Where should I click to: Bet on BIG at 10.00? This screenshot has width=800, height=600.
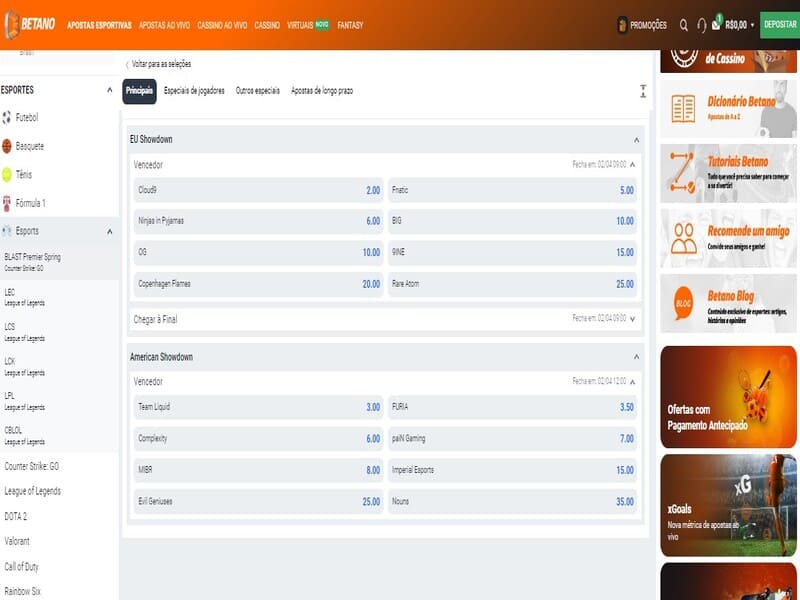(512, 221)
